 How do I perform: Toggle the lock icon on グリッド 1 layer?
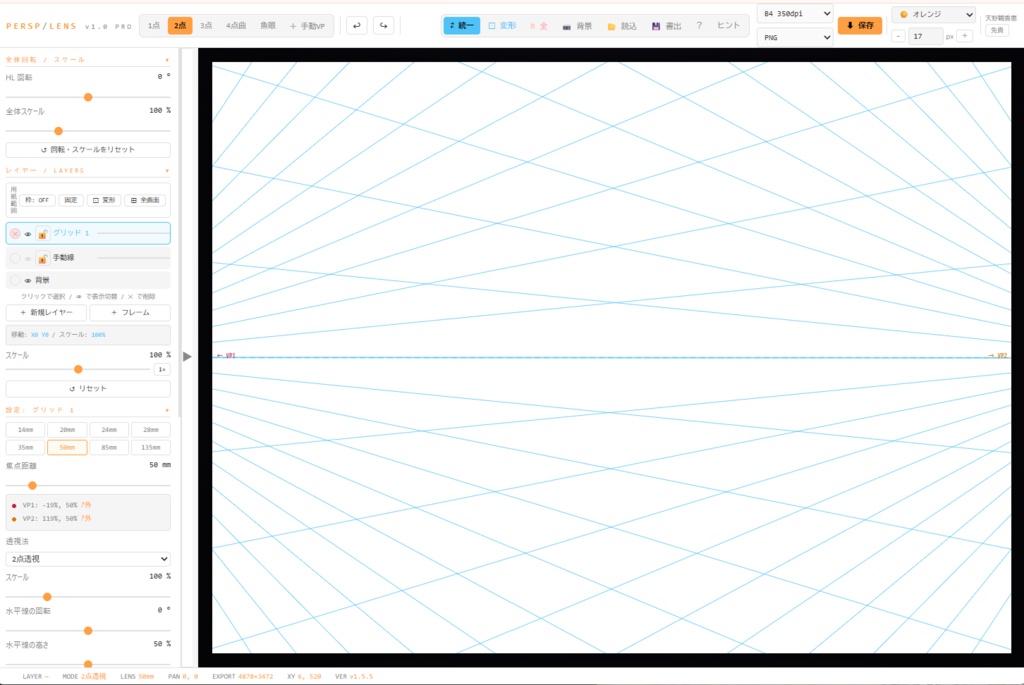[x=42, y=233]
